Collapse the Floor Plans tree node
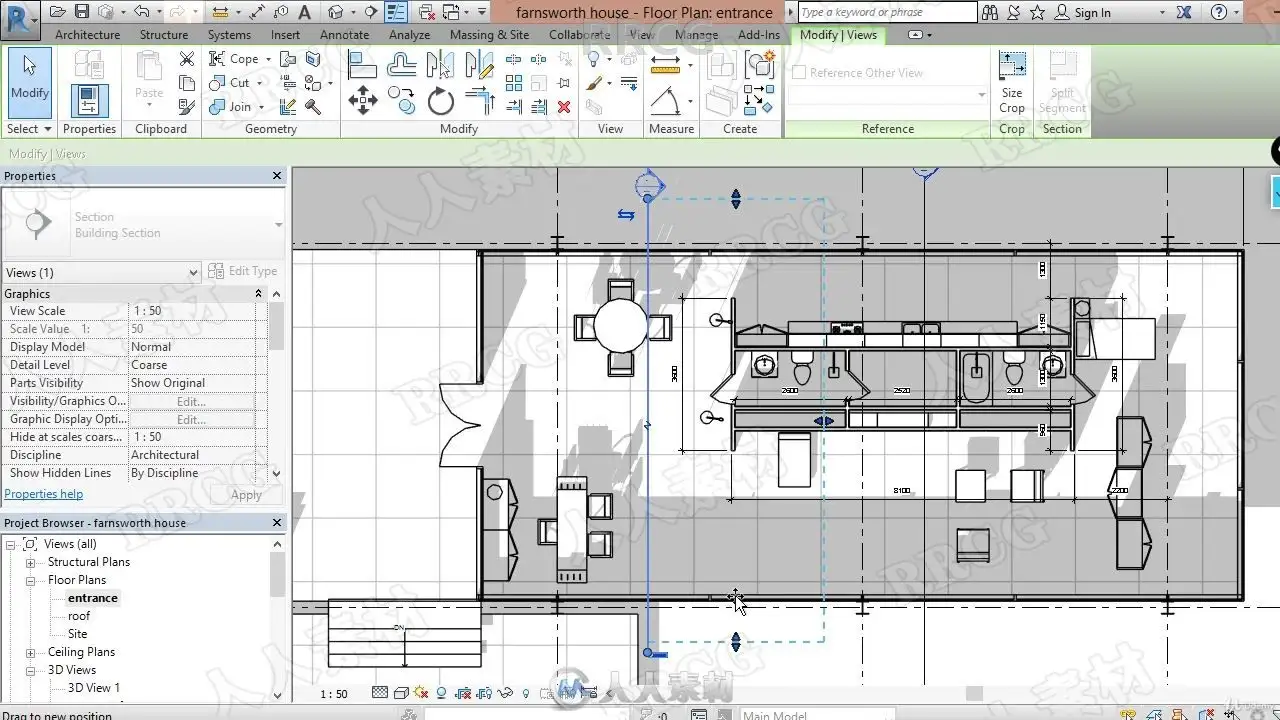The width and height of the screenshot is (1280, 720). click(x=31, y=580)
